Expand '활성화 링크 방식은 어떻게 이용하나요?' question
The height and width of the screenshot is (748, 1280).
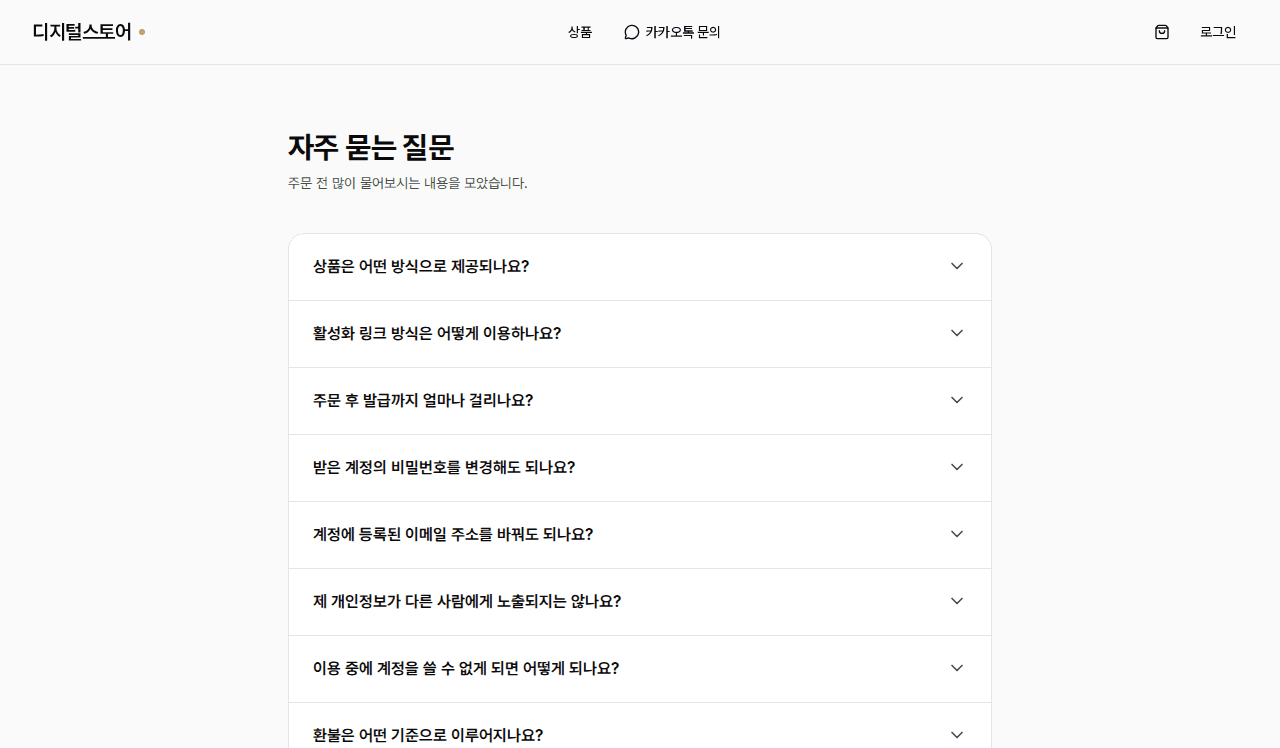coord(640,334)
